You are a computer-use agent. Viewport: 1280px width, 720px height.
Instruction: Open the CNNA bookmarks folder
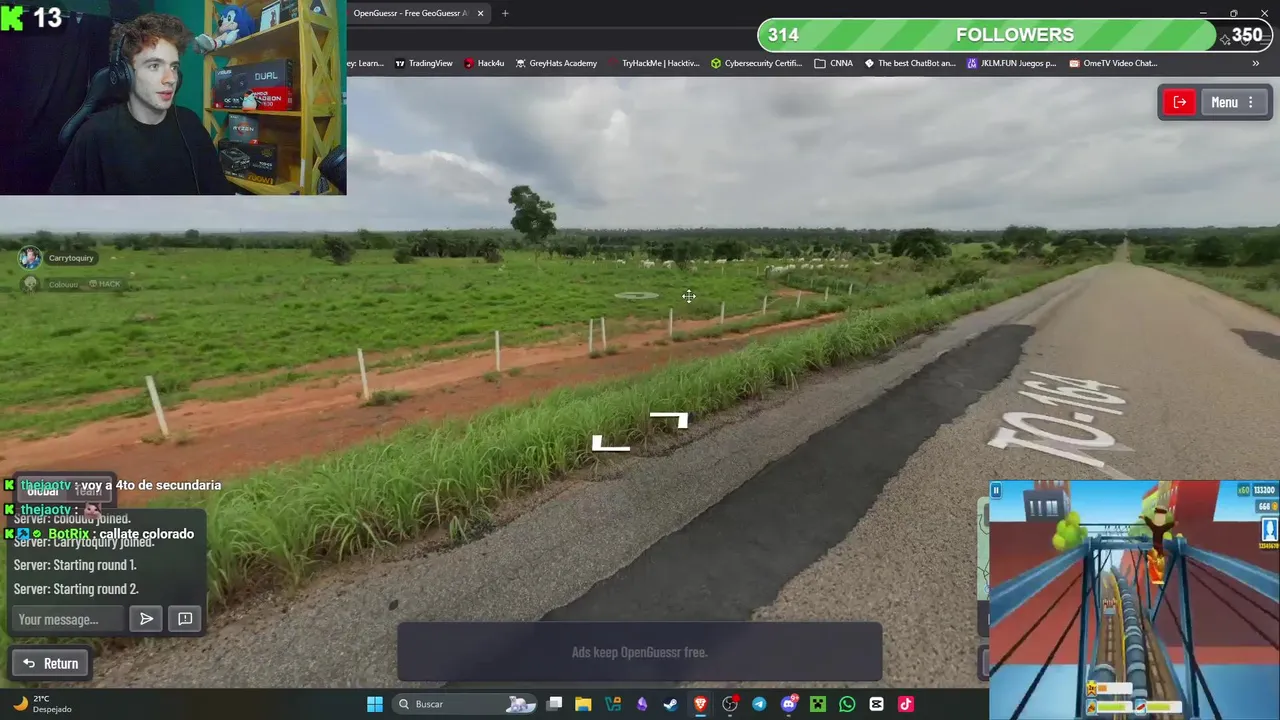click(834, 63)
